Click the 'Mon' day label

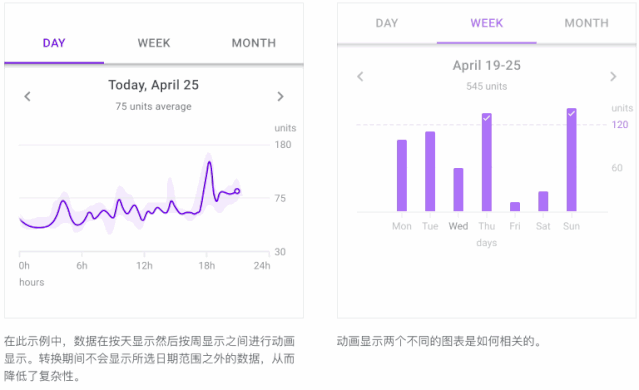pos(402,226)
